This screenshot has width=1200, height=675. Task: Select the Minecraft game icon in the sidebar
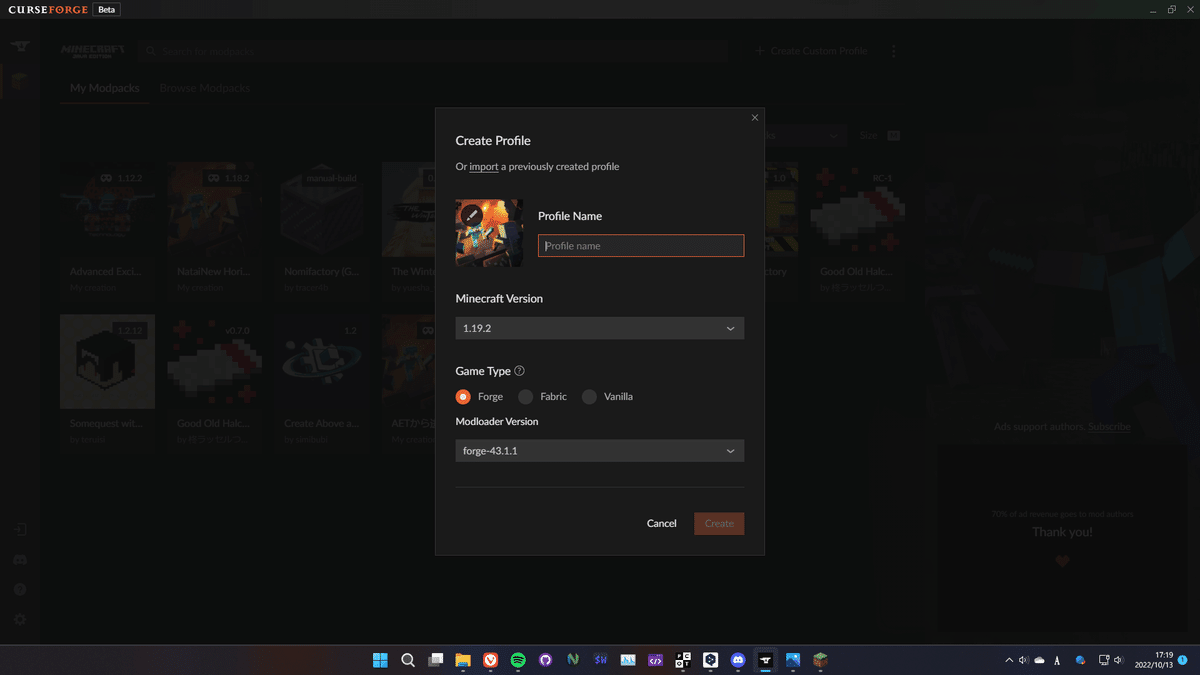click(20, 82)
